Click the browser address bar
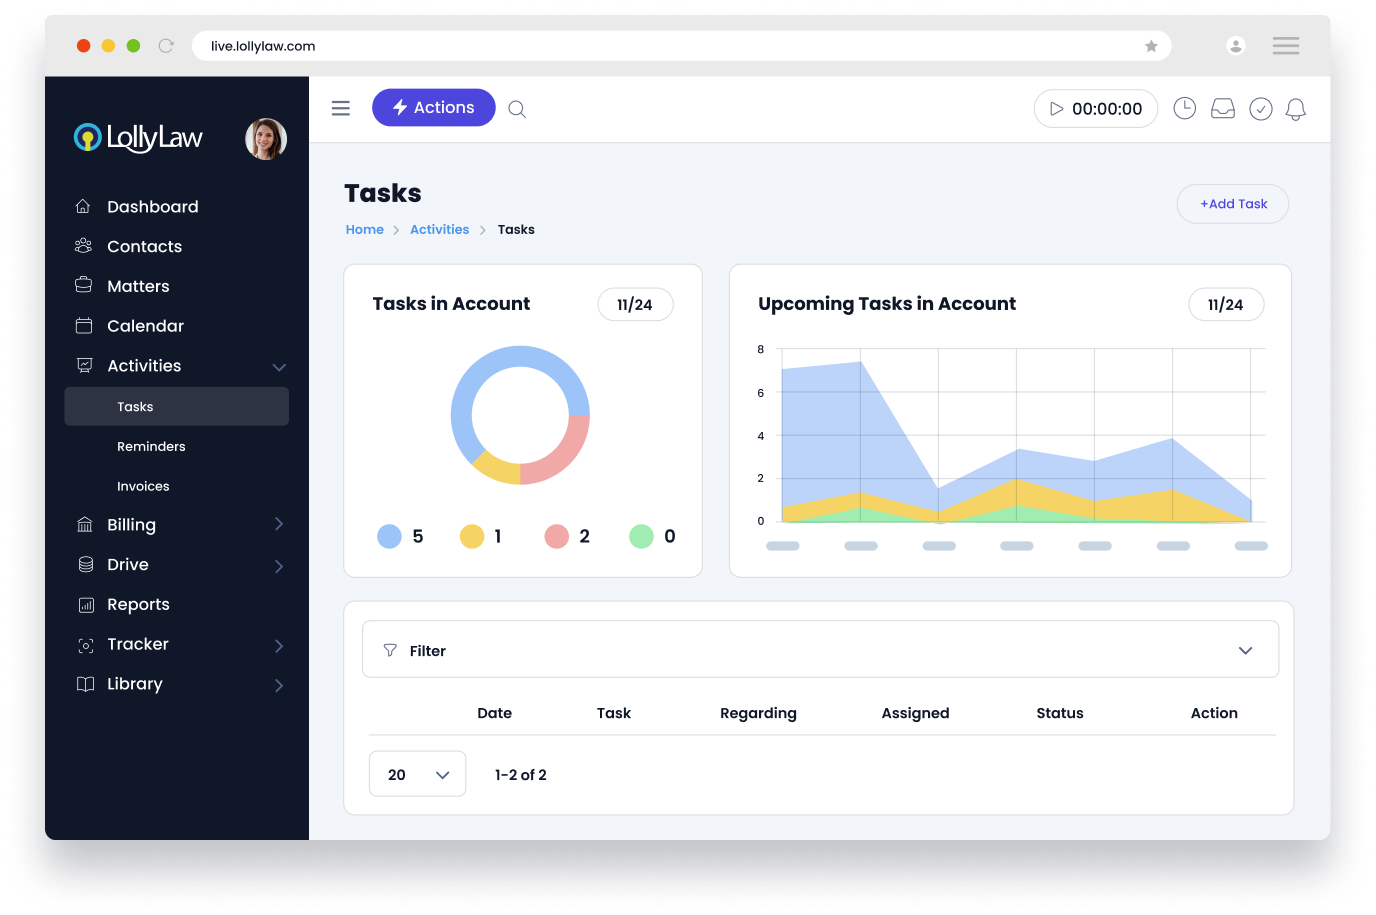 click(x=670, y=46)
